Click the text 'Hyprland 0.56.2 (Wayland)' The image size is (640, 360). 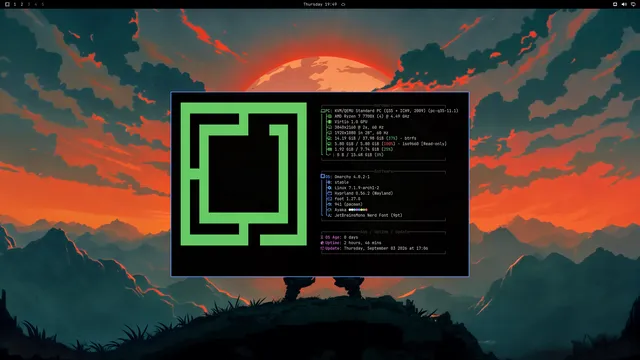pyautogui.click(x=364, y=193)
